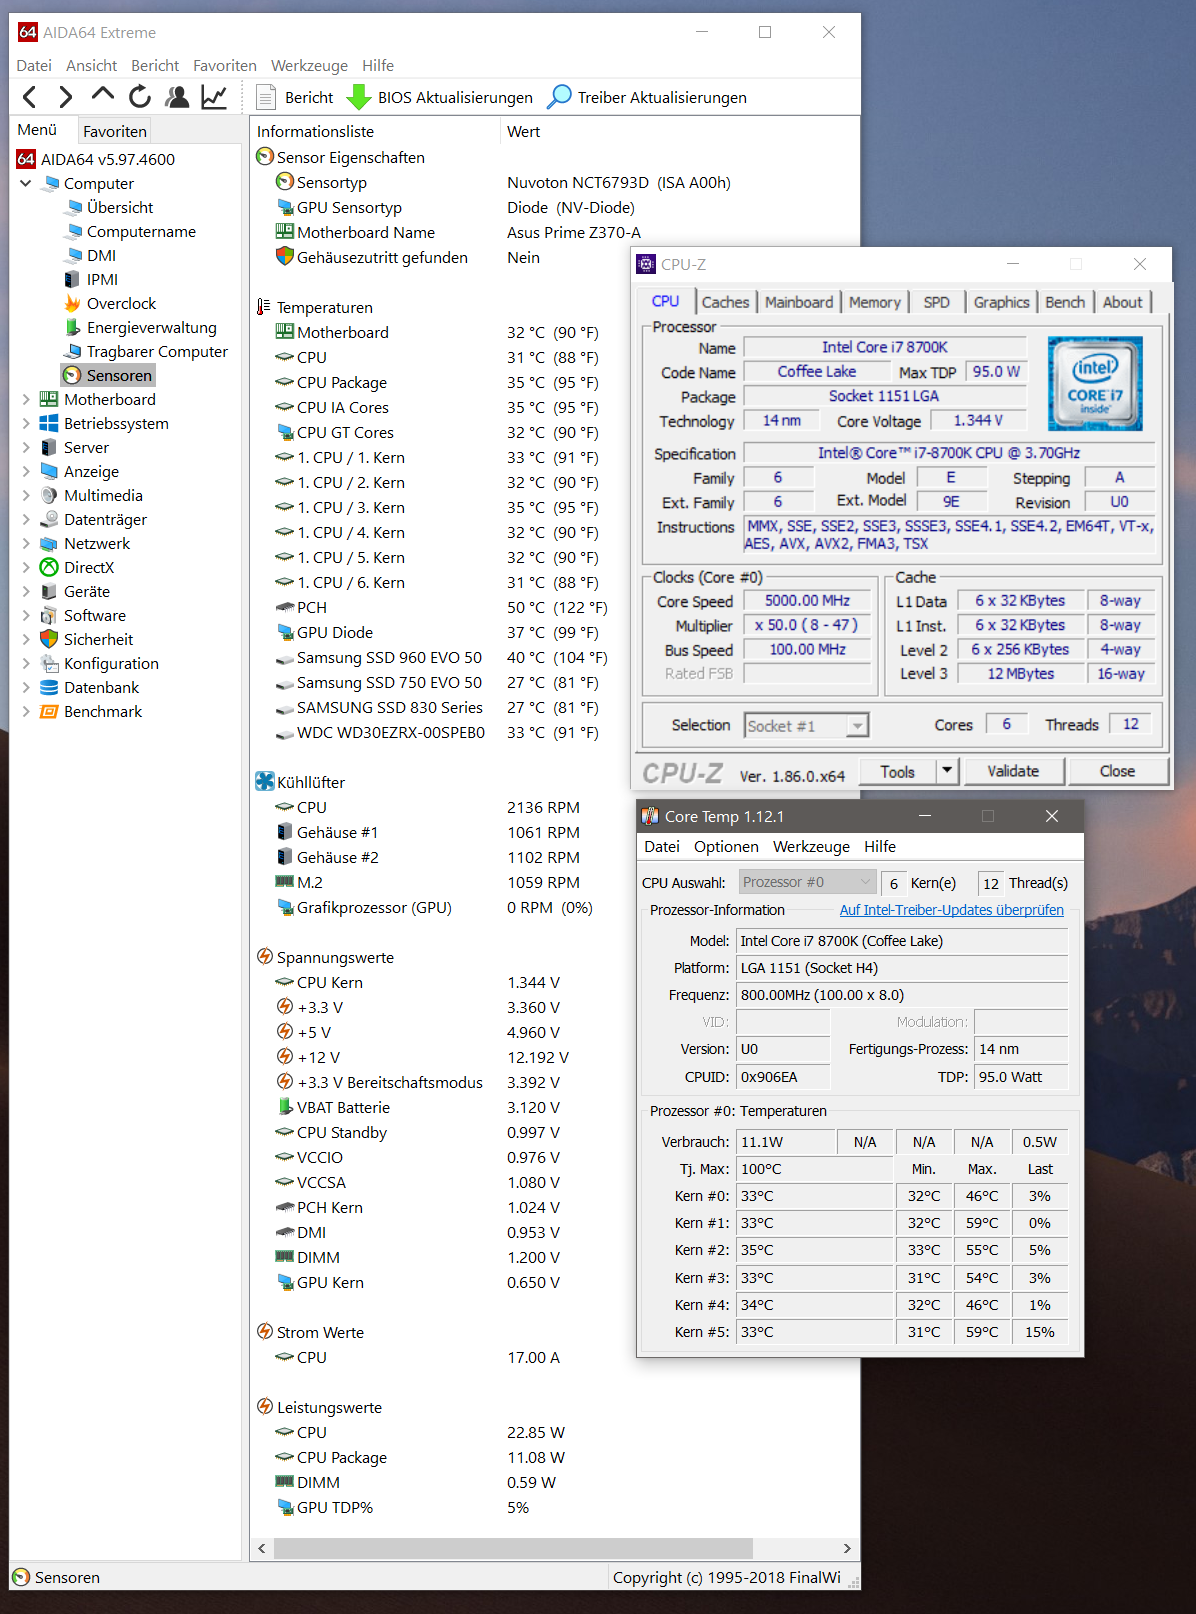Select IPMI tree item
The height and width of the screenshot is (1614, 1196).
pos(91,279)
